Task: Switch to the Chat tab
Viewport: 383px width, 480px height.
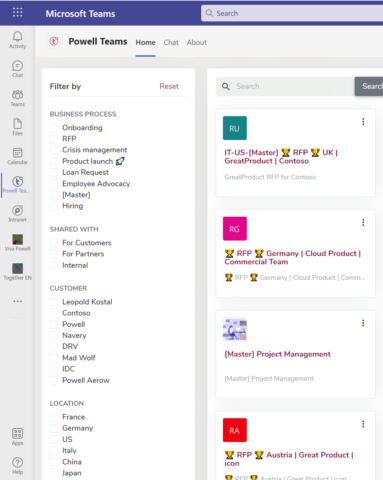Action: pos(171,42)
